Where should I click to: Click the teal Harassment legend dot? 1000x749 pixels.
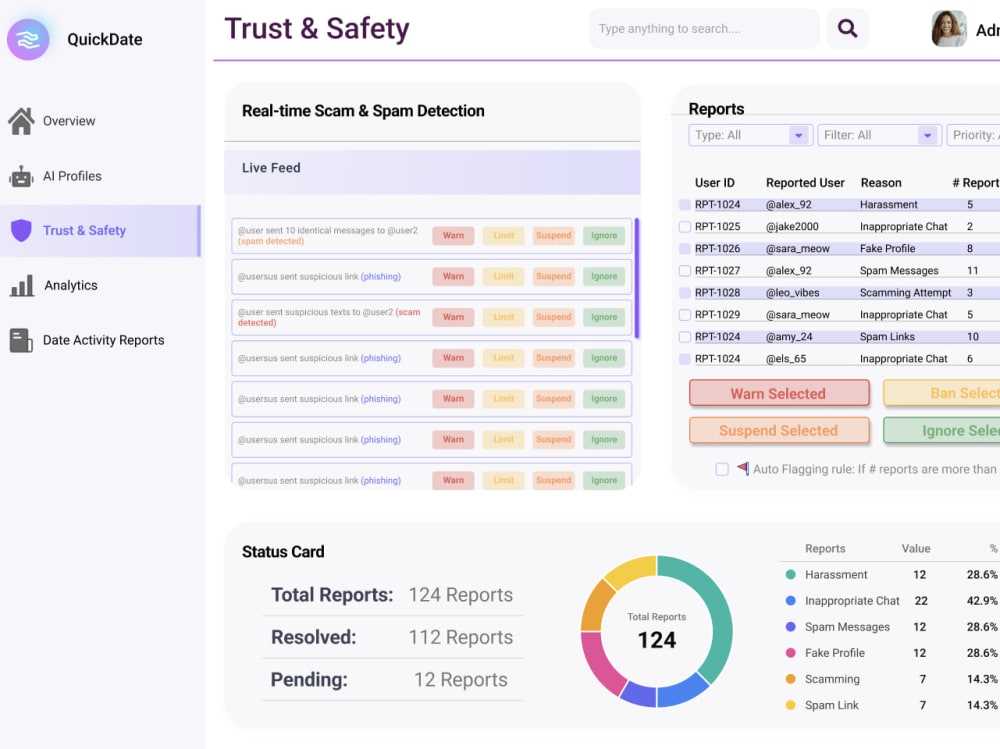(x=791, y=575)
